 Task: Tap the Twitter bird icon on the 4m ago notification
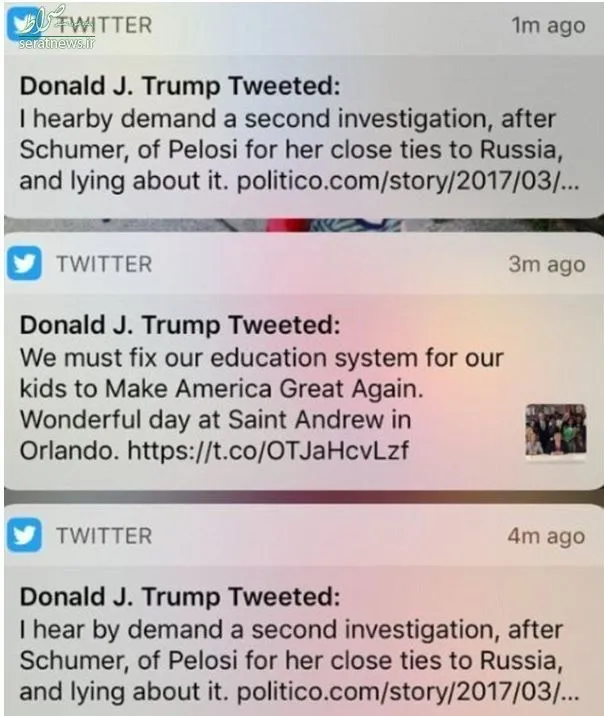(x=24, y=535)
